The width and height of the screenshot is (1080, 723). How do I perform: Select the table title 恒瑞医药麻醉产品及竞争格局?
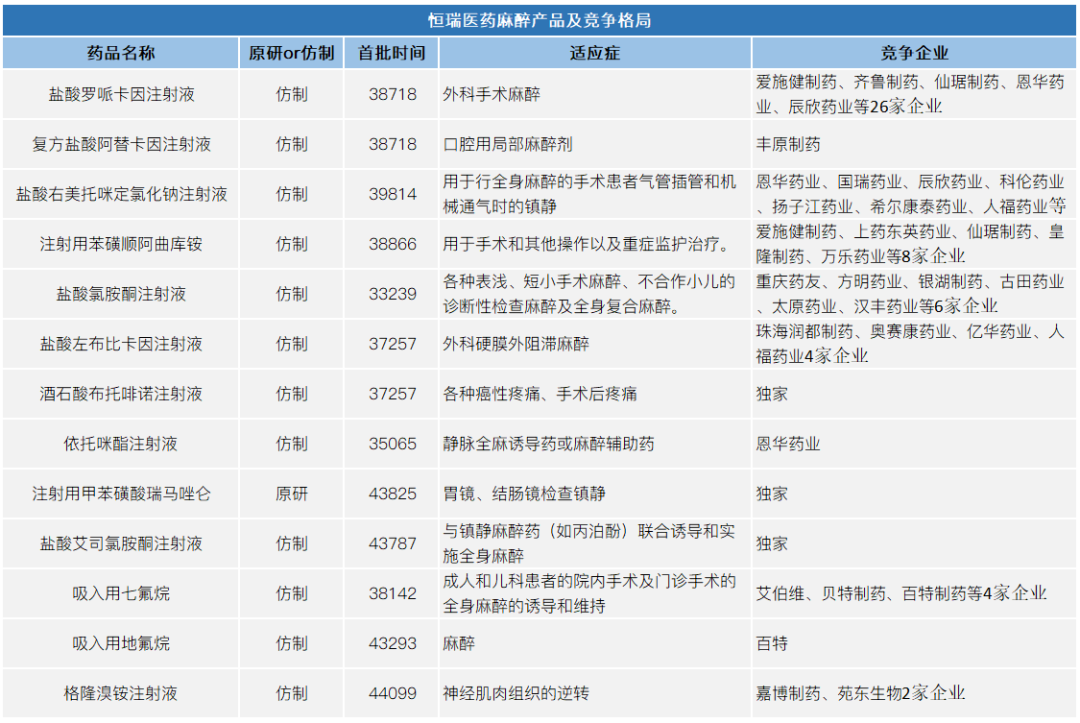pos(539,21)
